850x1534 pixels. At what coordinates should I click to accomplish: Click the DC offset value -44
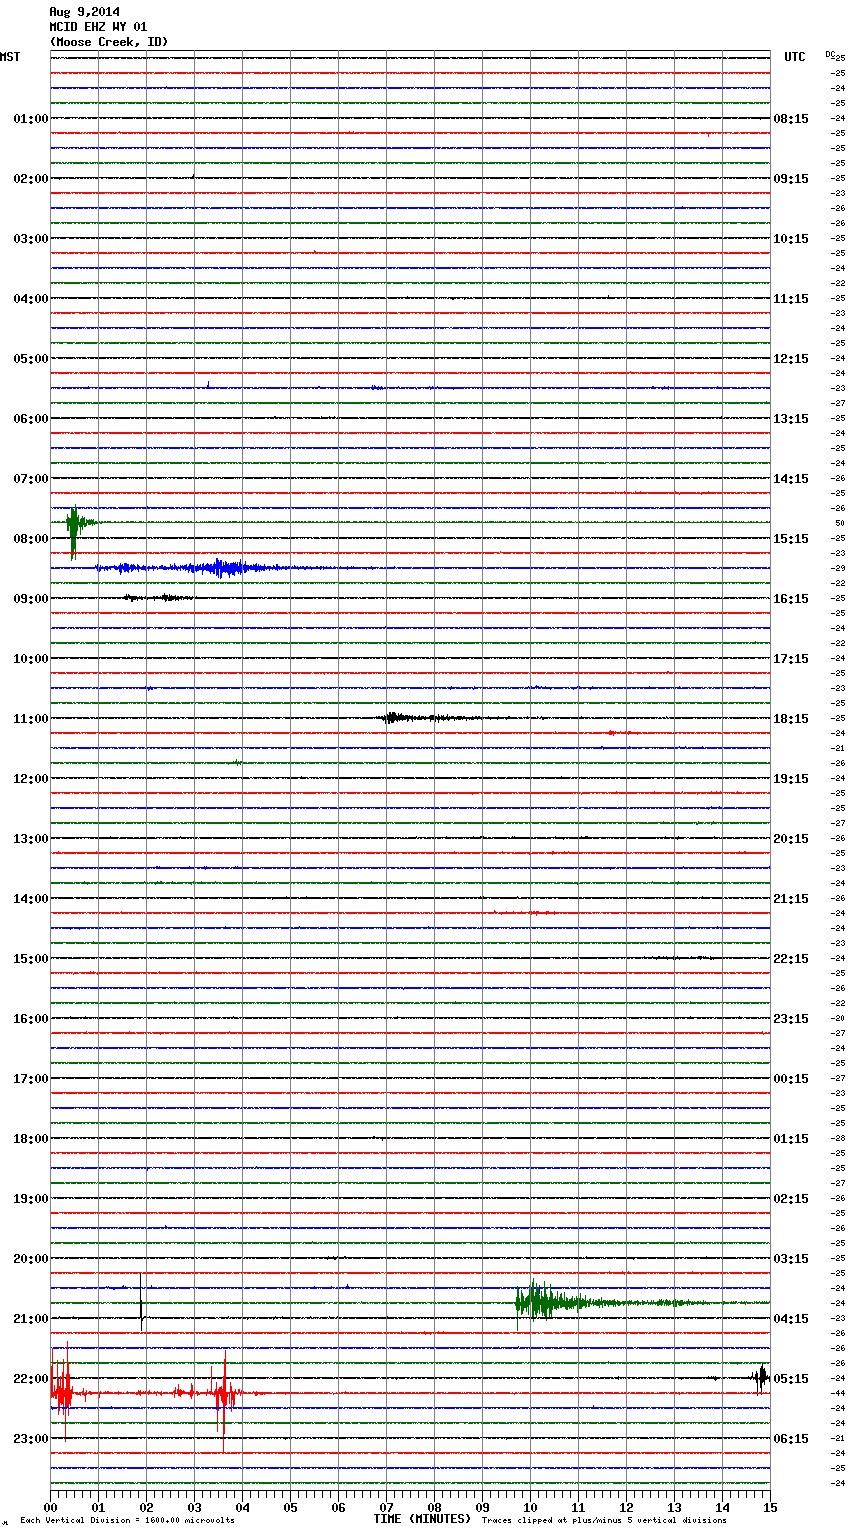click(839, 1393)
